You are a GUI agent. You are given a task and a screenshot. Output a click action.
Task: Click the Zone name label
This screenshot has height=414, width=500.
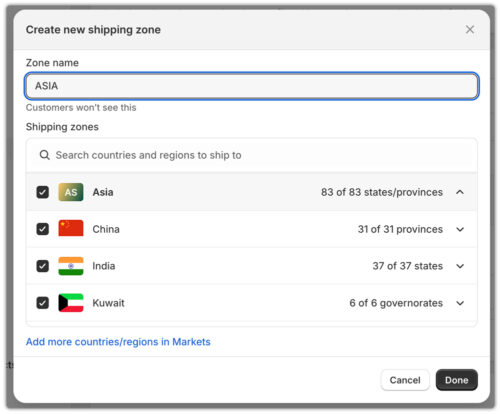52,63
